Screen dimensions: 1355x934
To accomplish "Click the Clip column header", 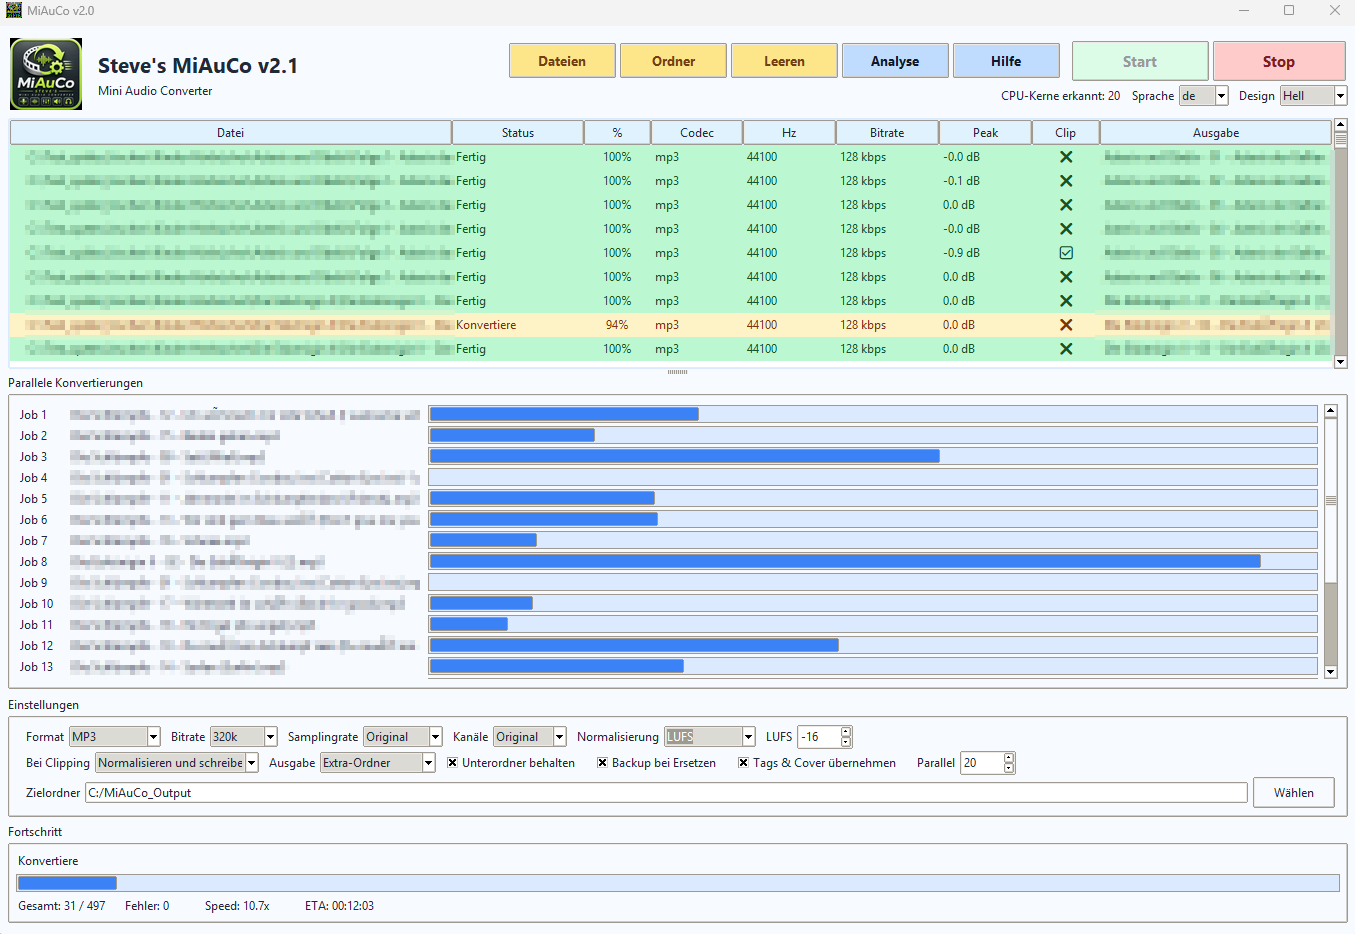I will (1066, 133).
